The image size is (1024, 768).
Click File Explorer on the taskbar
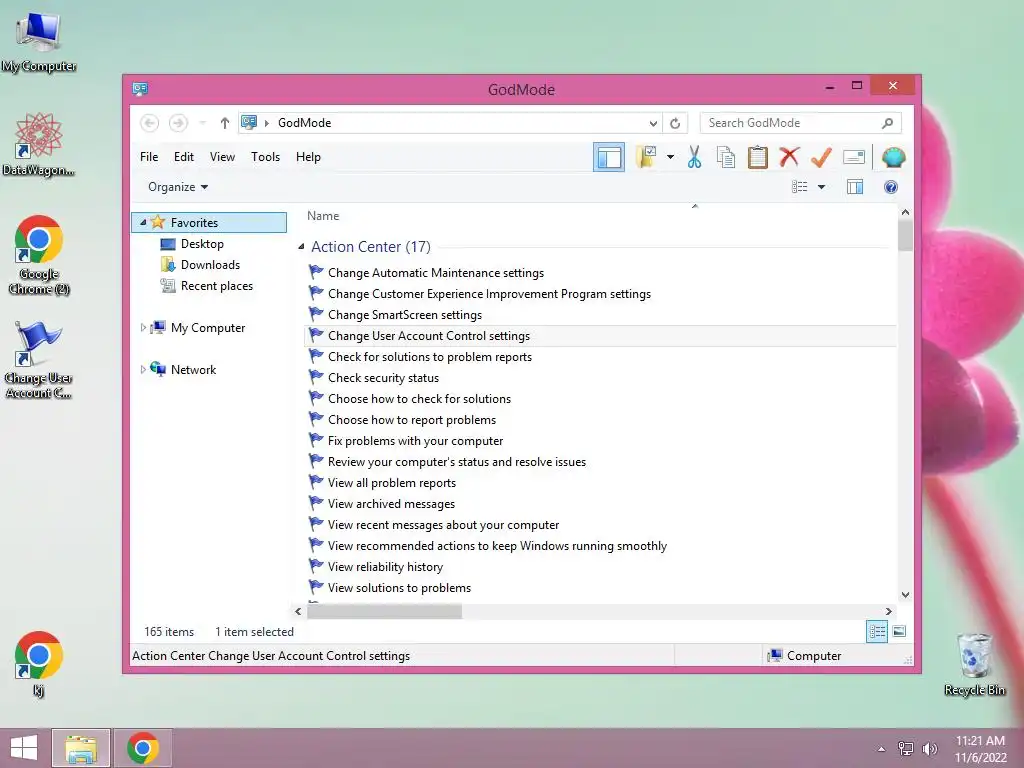(81, 748)
